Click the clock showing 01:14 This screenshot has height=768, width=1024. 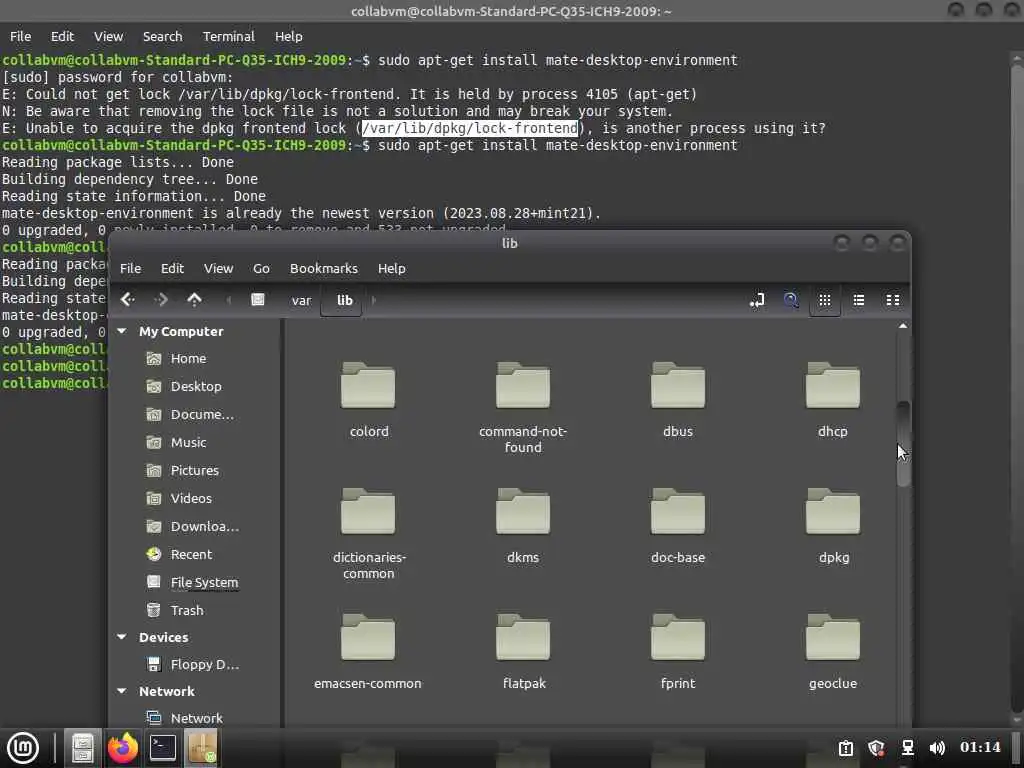(x=980, y=748)
